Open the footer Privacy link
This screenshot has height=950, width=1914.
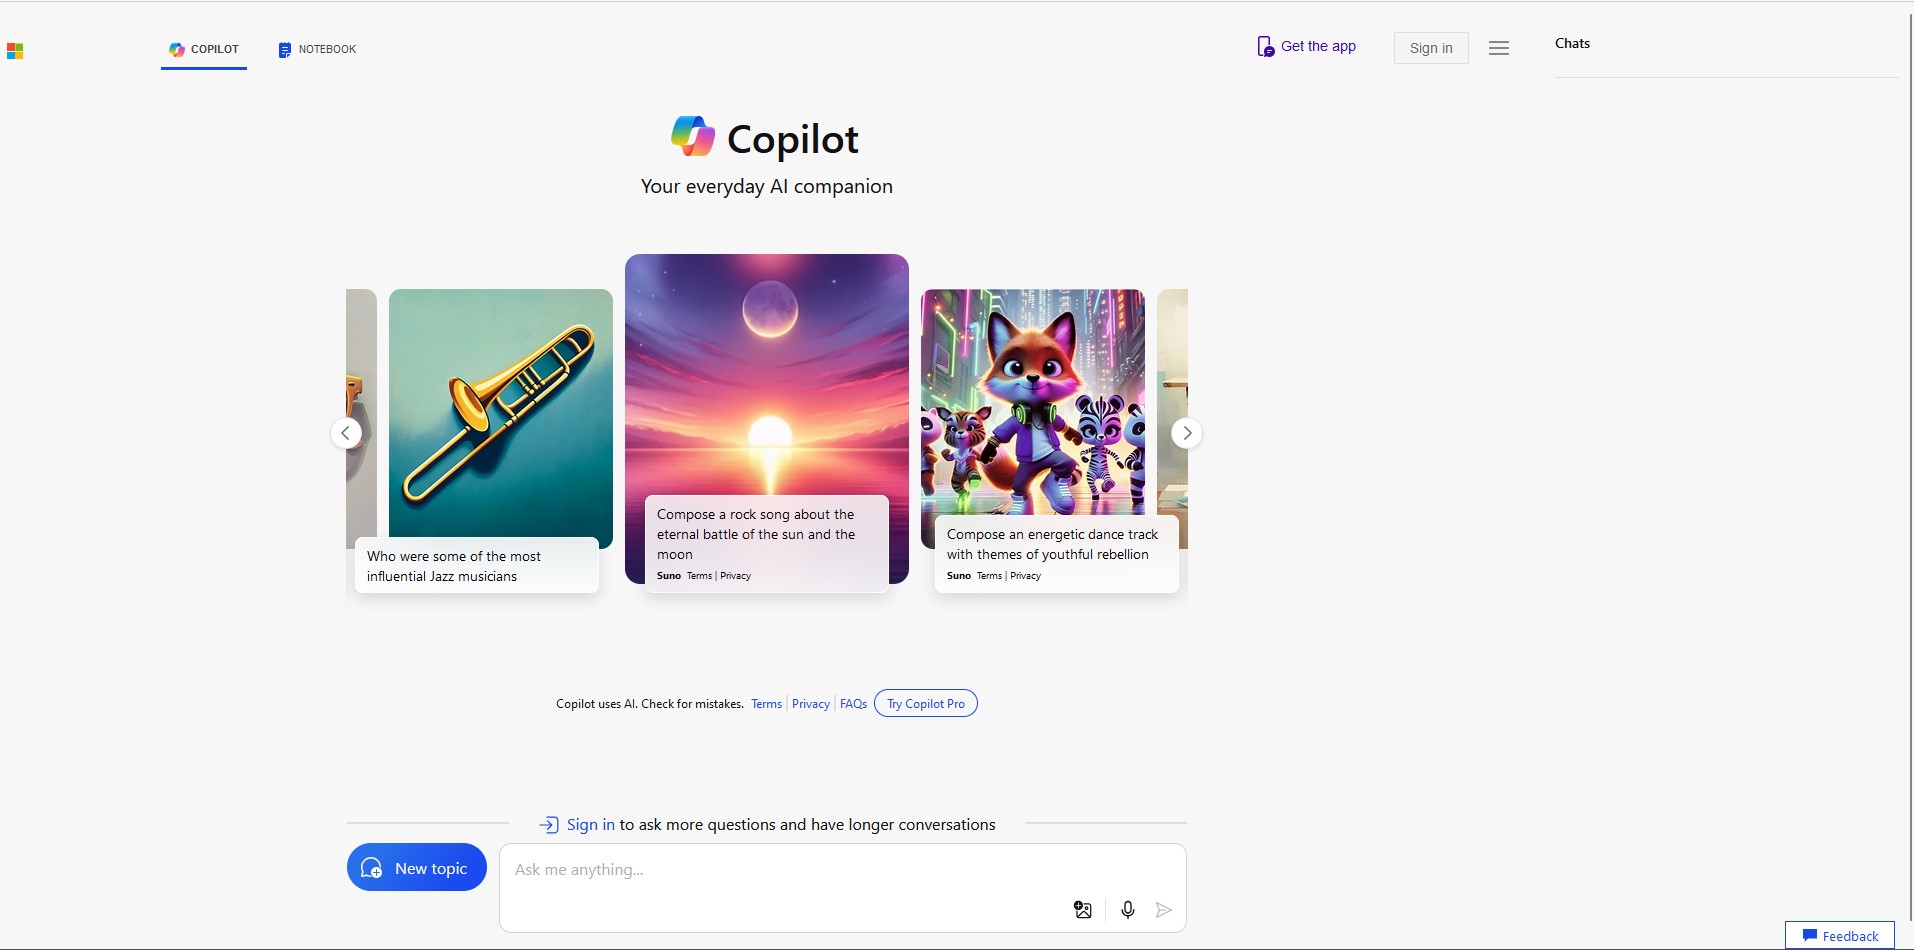811,704
